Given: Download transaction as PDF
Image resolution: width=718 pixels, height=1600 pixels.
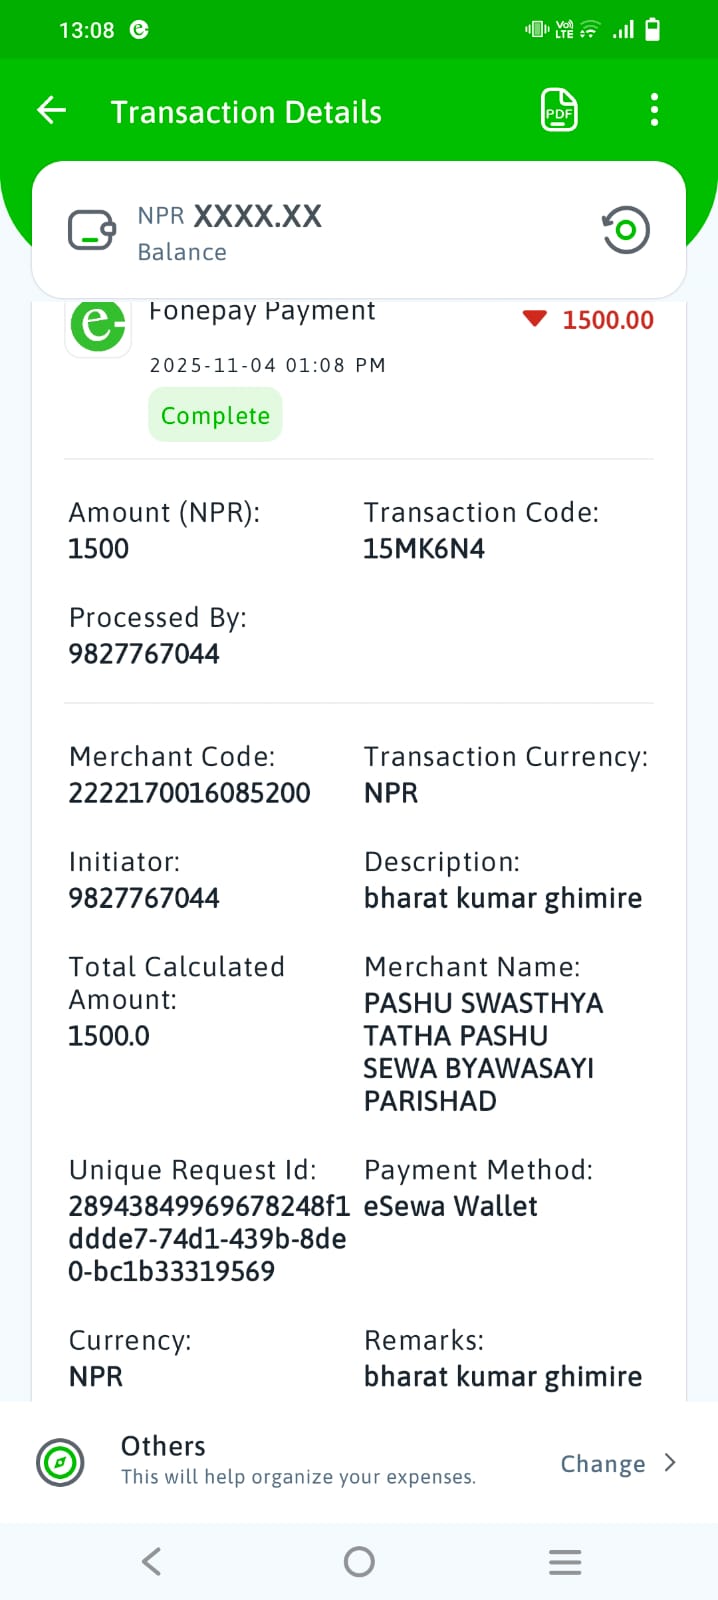Looking at the screenshot, I should pos(559,110).
